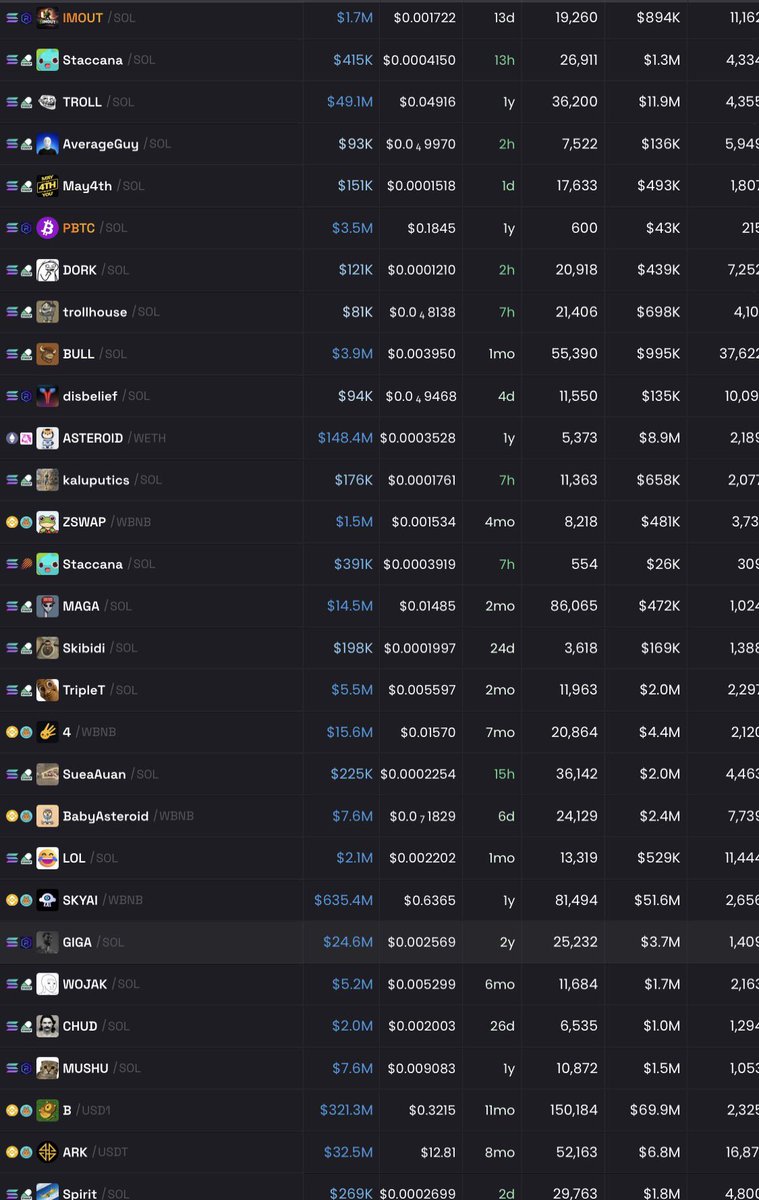The image size is (759, 1200).
Task: Click the DORK token logo
Action: pyautogui.click(x=47, y=270)
